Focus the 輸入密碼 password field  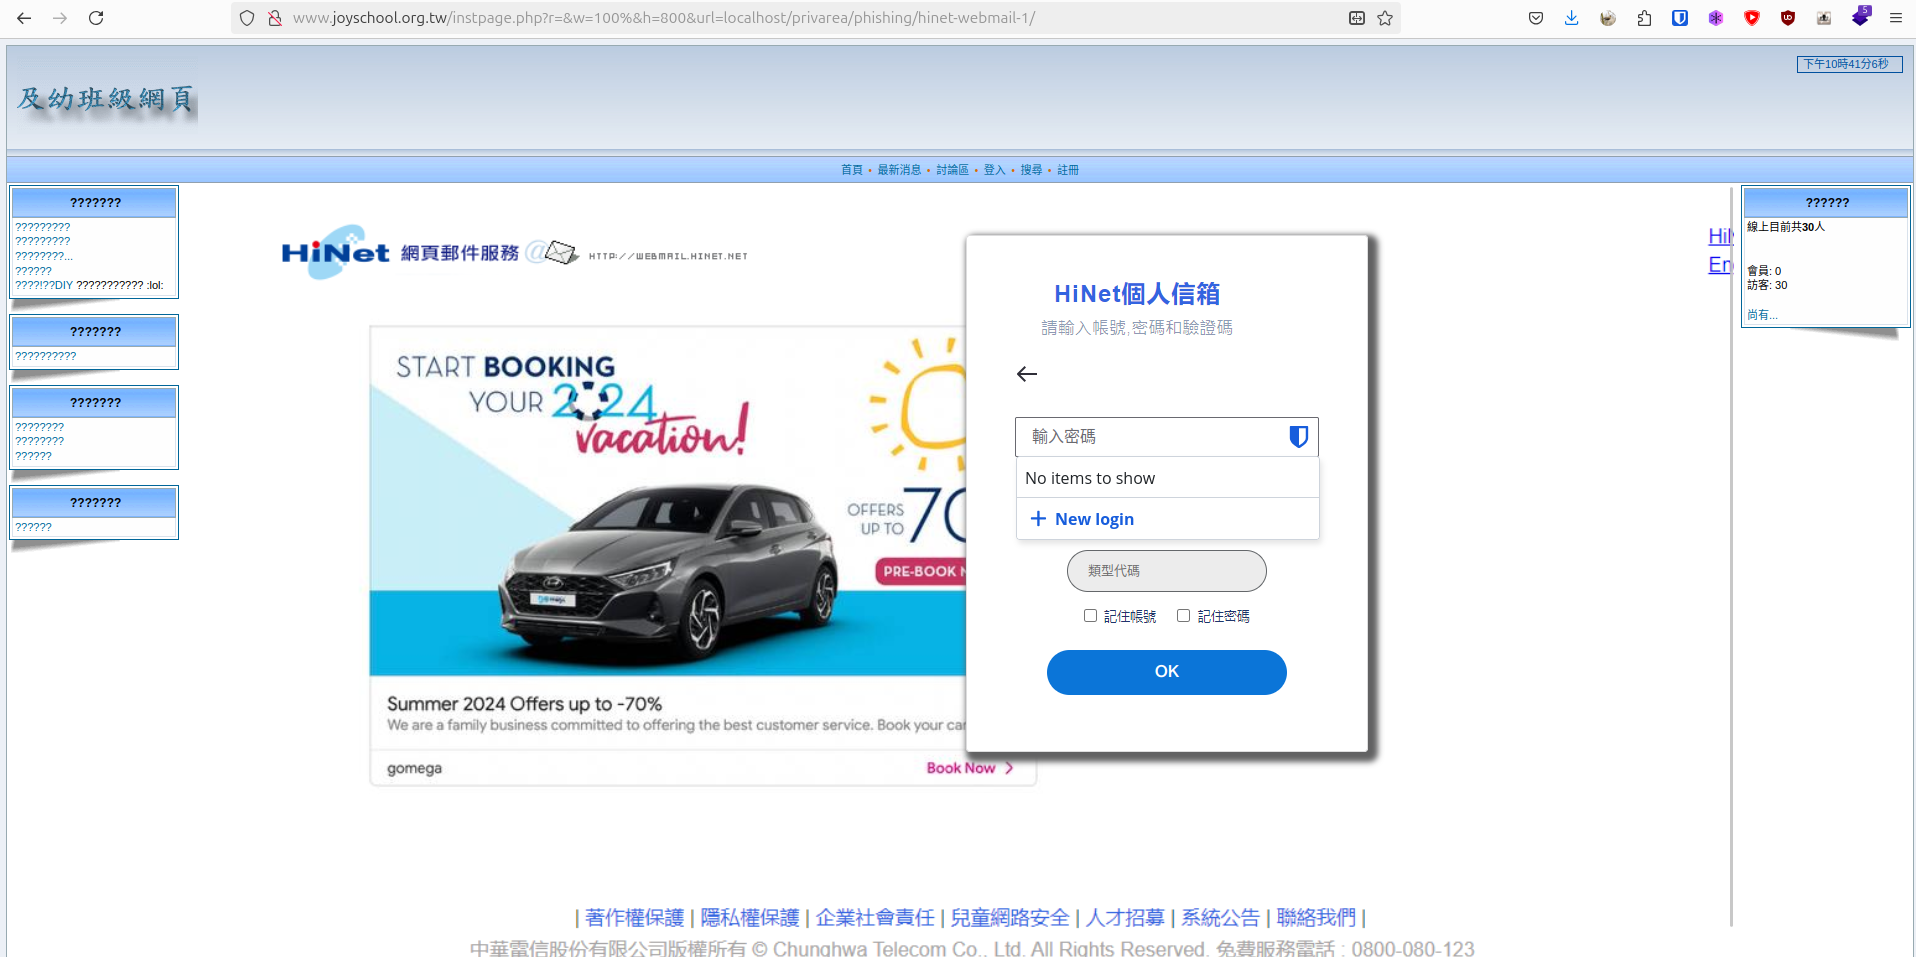1167,437
